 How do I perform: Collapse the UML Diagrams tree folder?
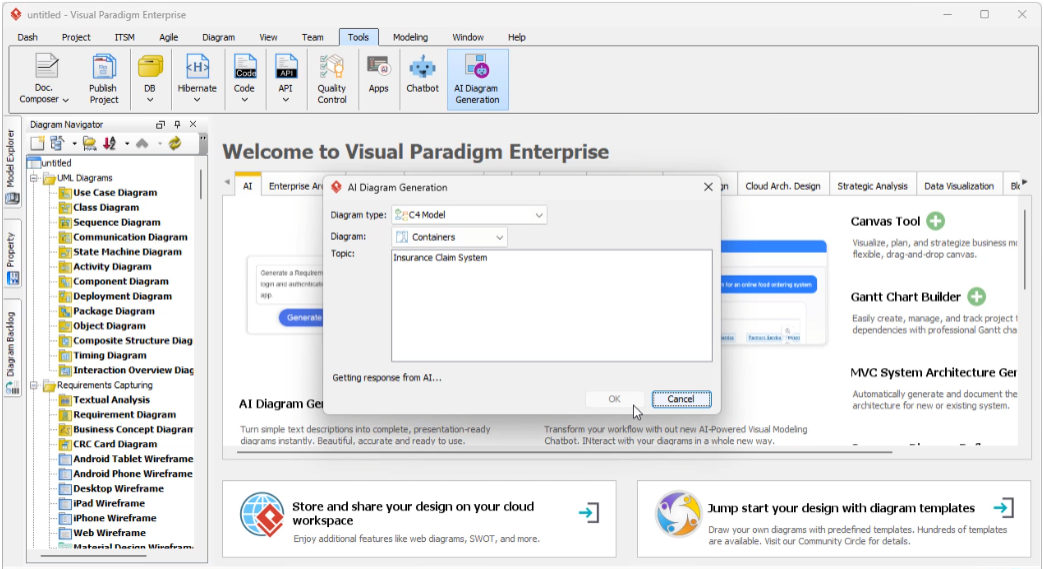click(x=34, y=178)
